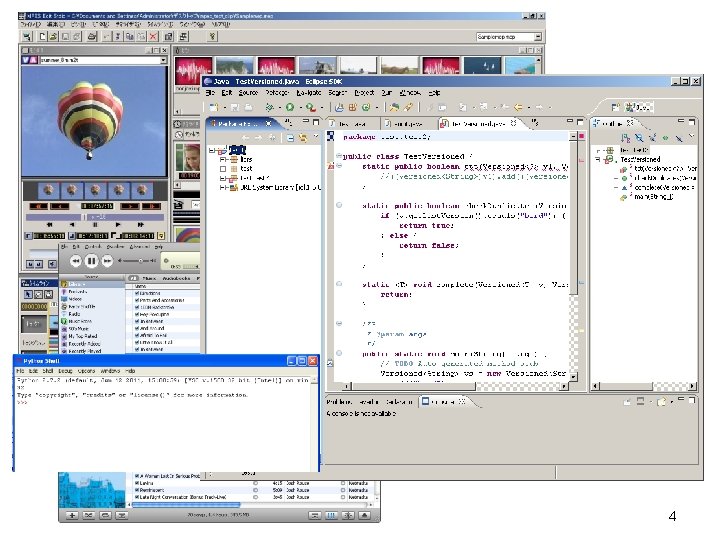This screenshot has width=720, height=540.
Task: Toggle checkbox for Pentimento track in iTunes
Action: tap(136, 490)
